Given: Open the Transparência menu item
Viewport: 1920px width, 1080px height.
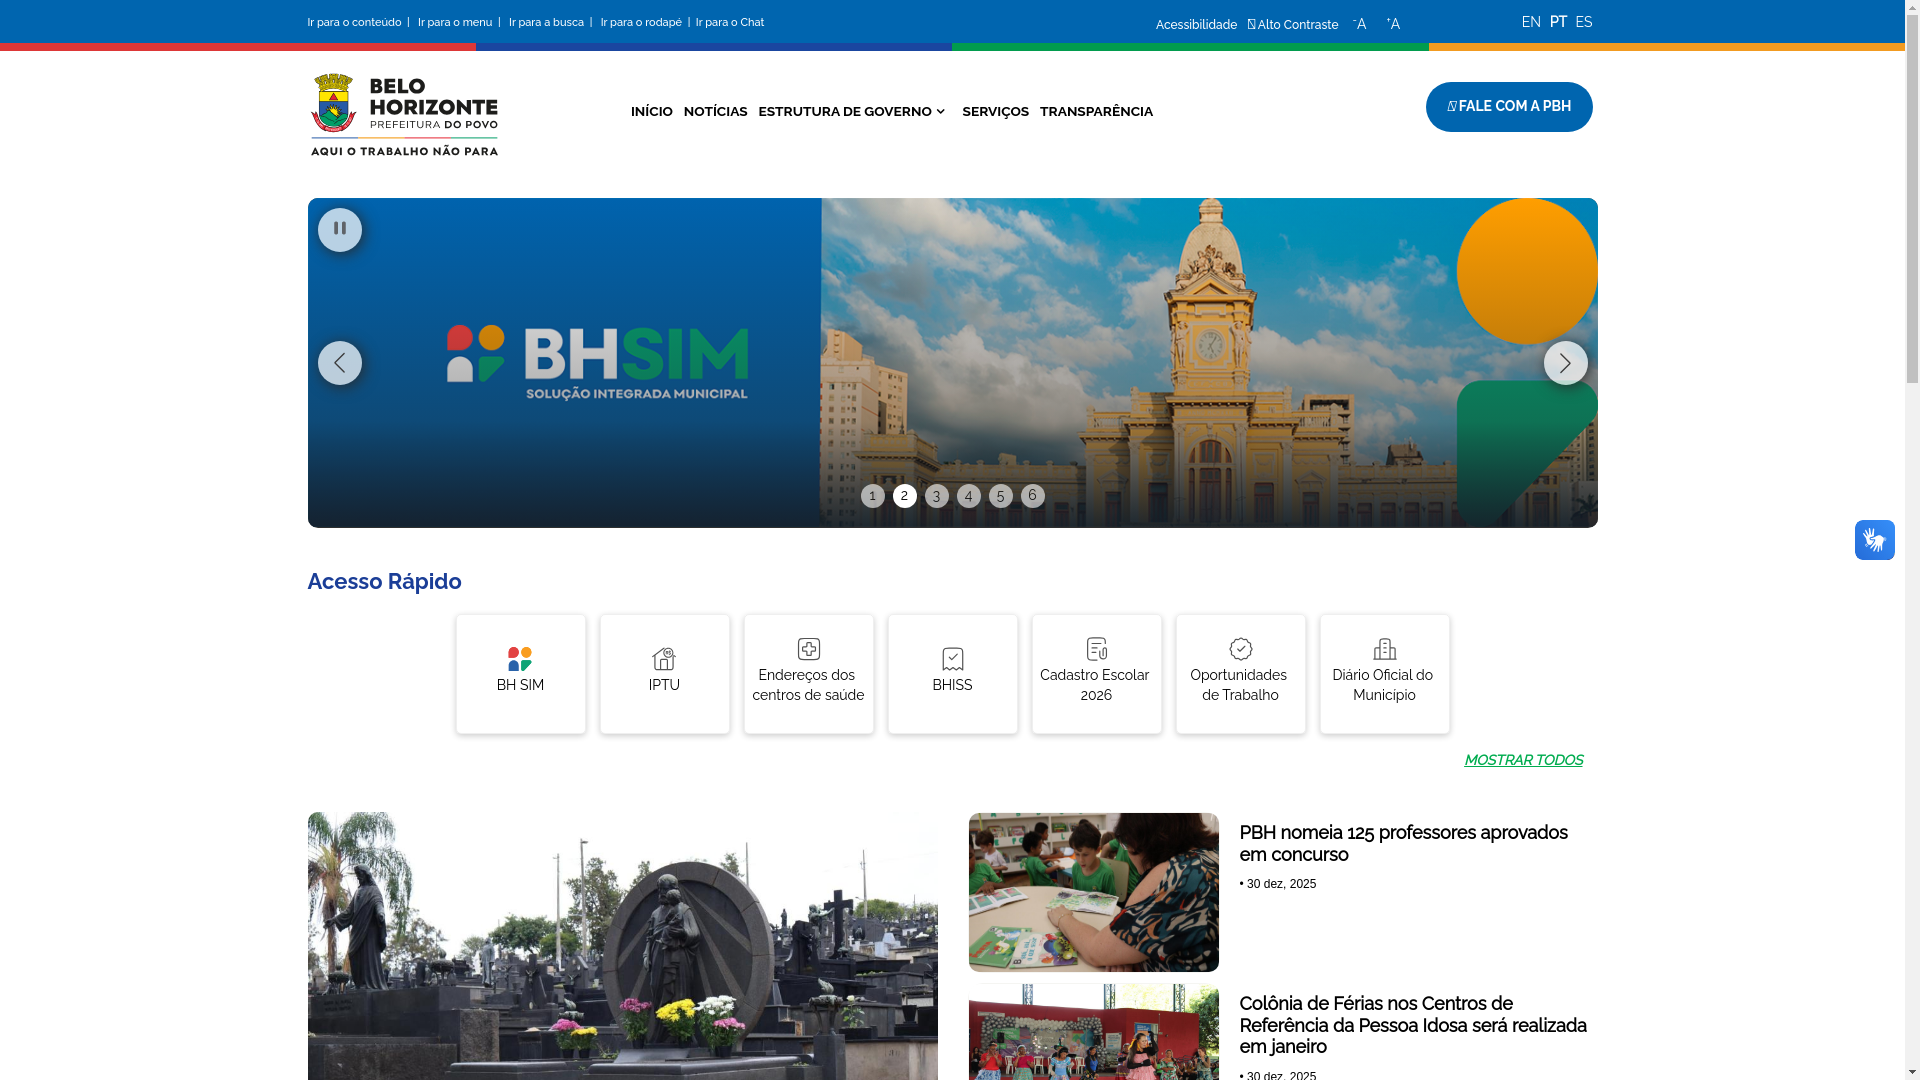Looking at the screenshot, I should (x=1096, y=112).
